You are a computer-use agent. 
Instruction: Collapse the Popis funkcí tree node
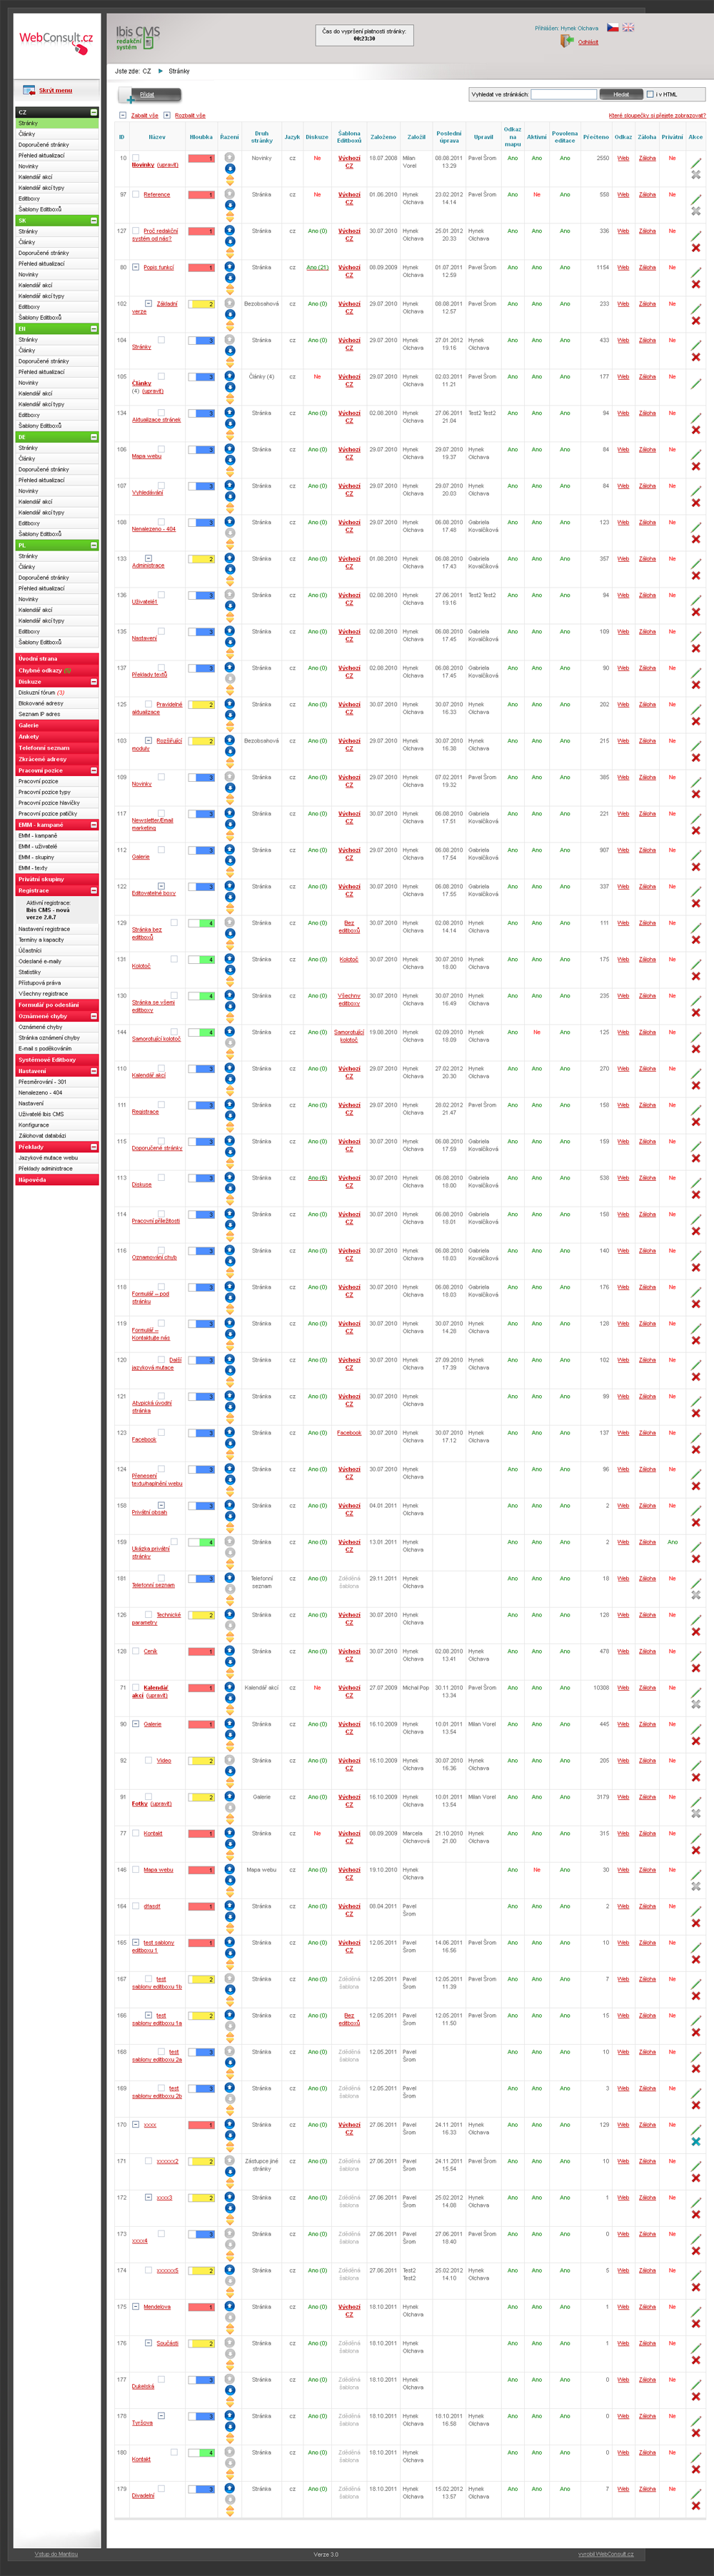pos(136,267)
